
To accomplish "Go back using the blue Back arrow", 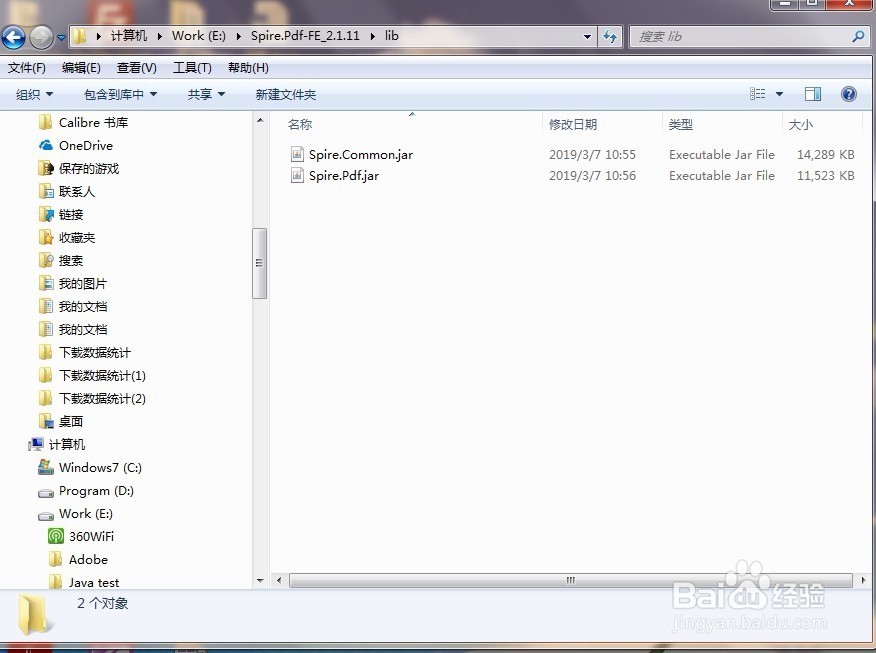I will pyautogui.click(x=13, y=37).
